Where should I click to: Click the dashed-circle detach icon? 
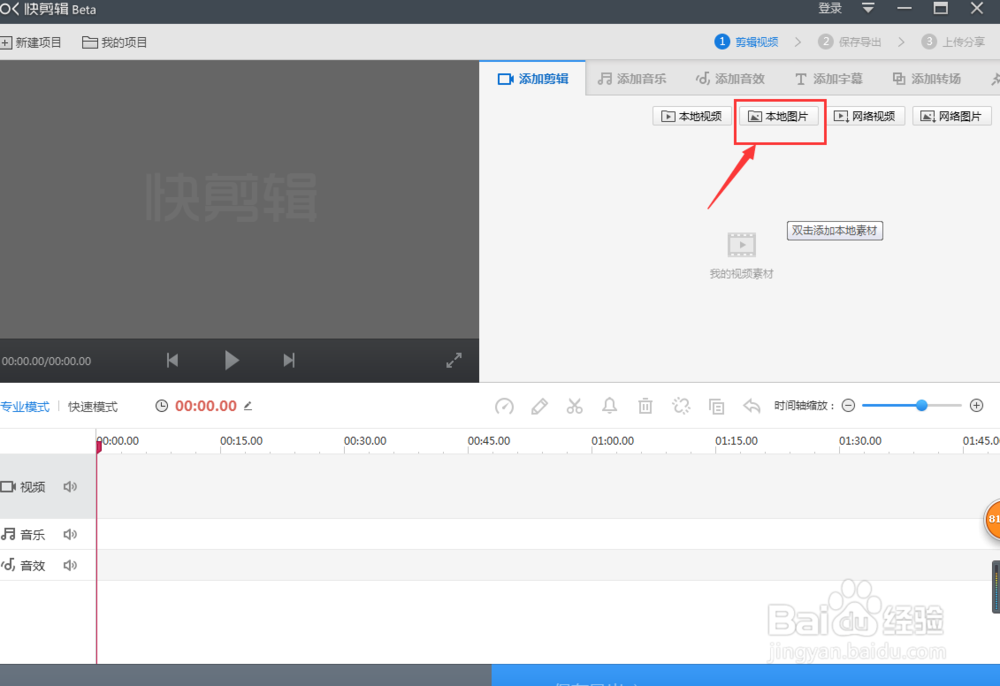click(681, 405)
